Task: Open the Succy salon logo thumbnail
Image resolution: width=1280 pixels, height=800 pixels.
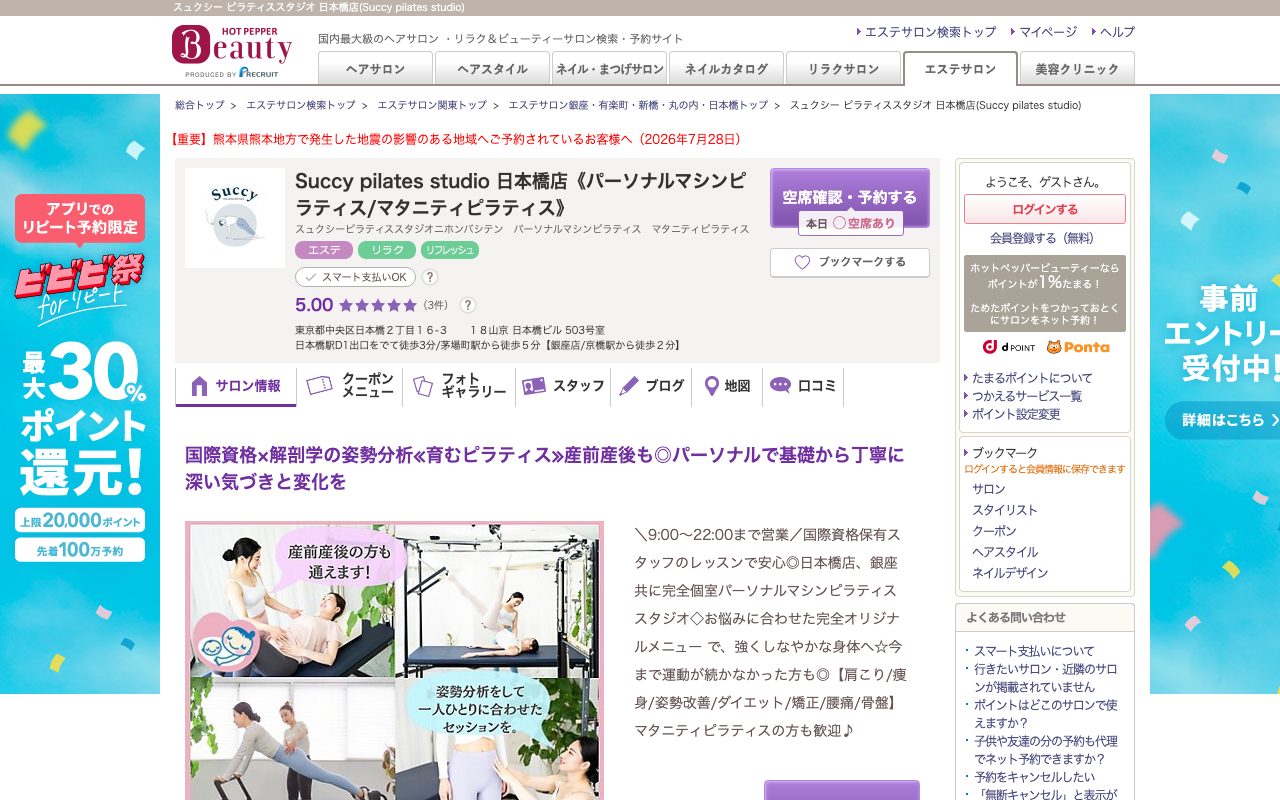Action: [235, 218]
